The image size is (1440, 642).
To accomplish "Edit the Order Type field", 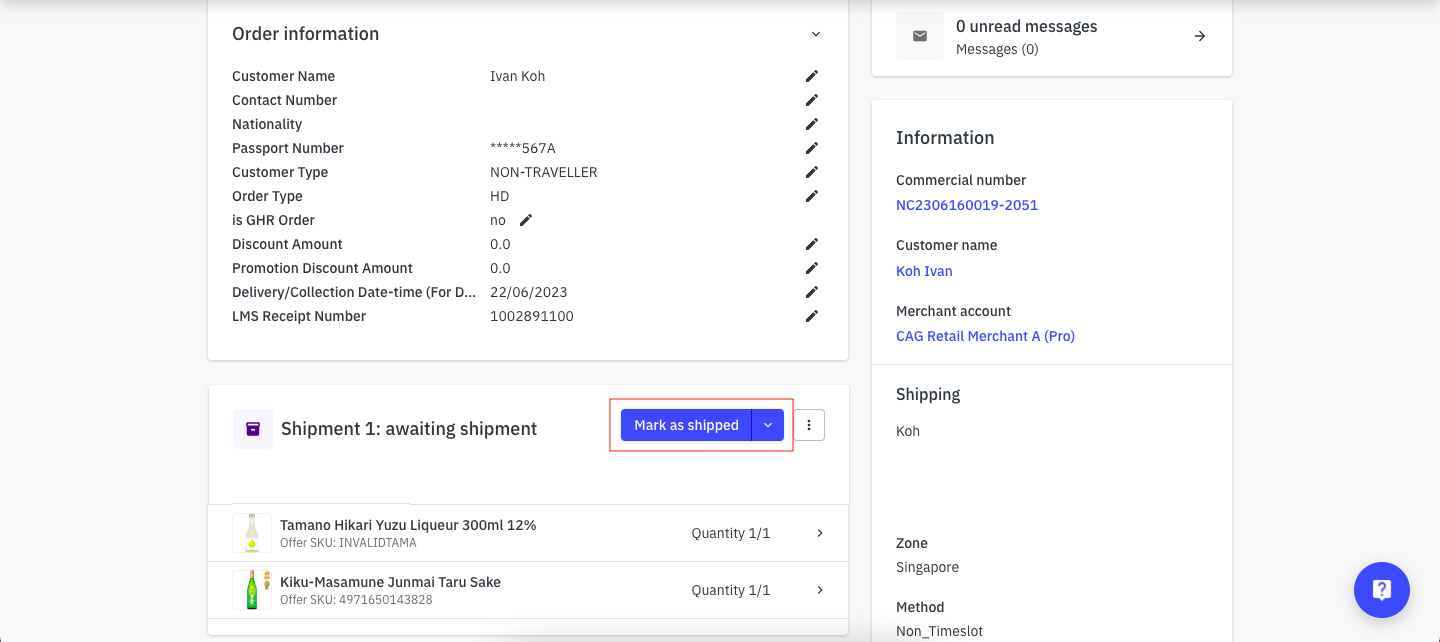I will (812, 196).
